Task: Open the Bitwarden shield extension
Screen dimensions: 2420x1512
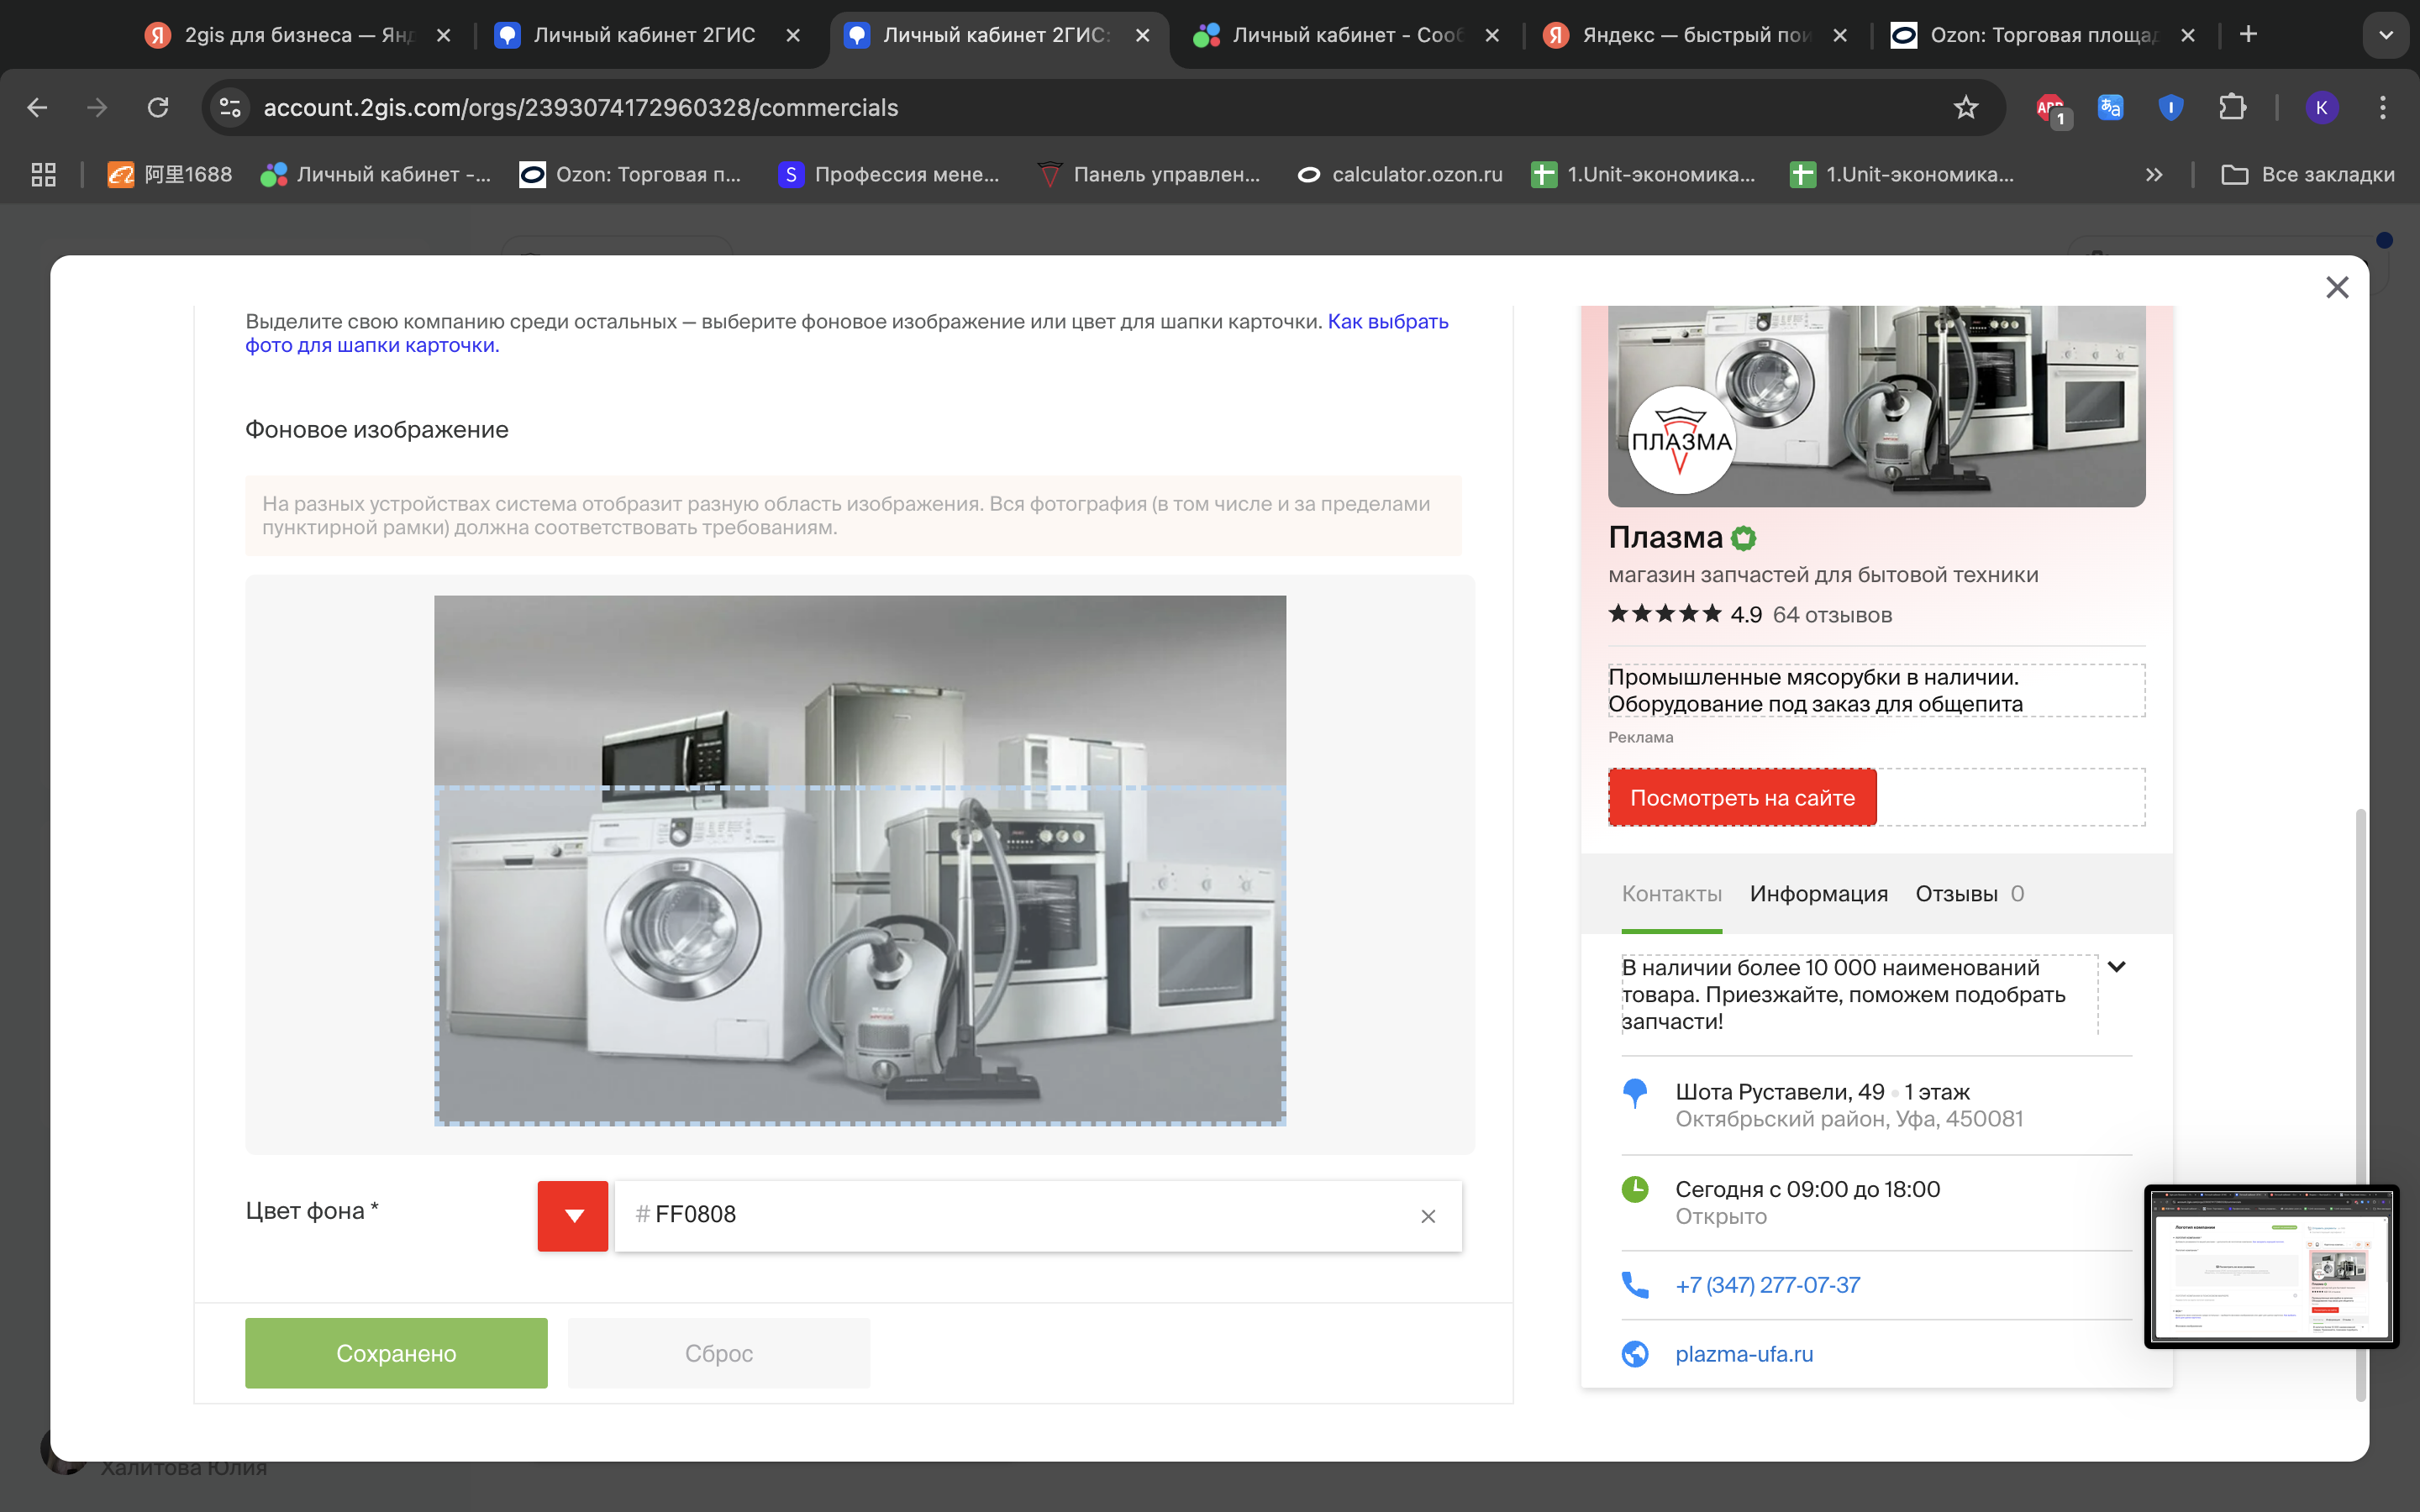Action: (2170, 107)
